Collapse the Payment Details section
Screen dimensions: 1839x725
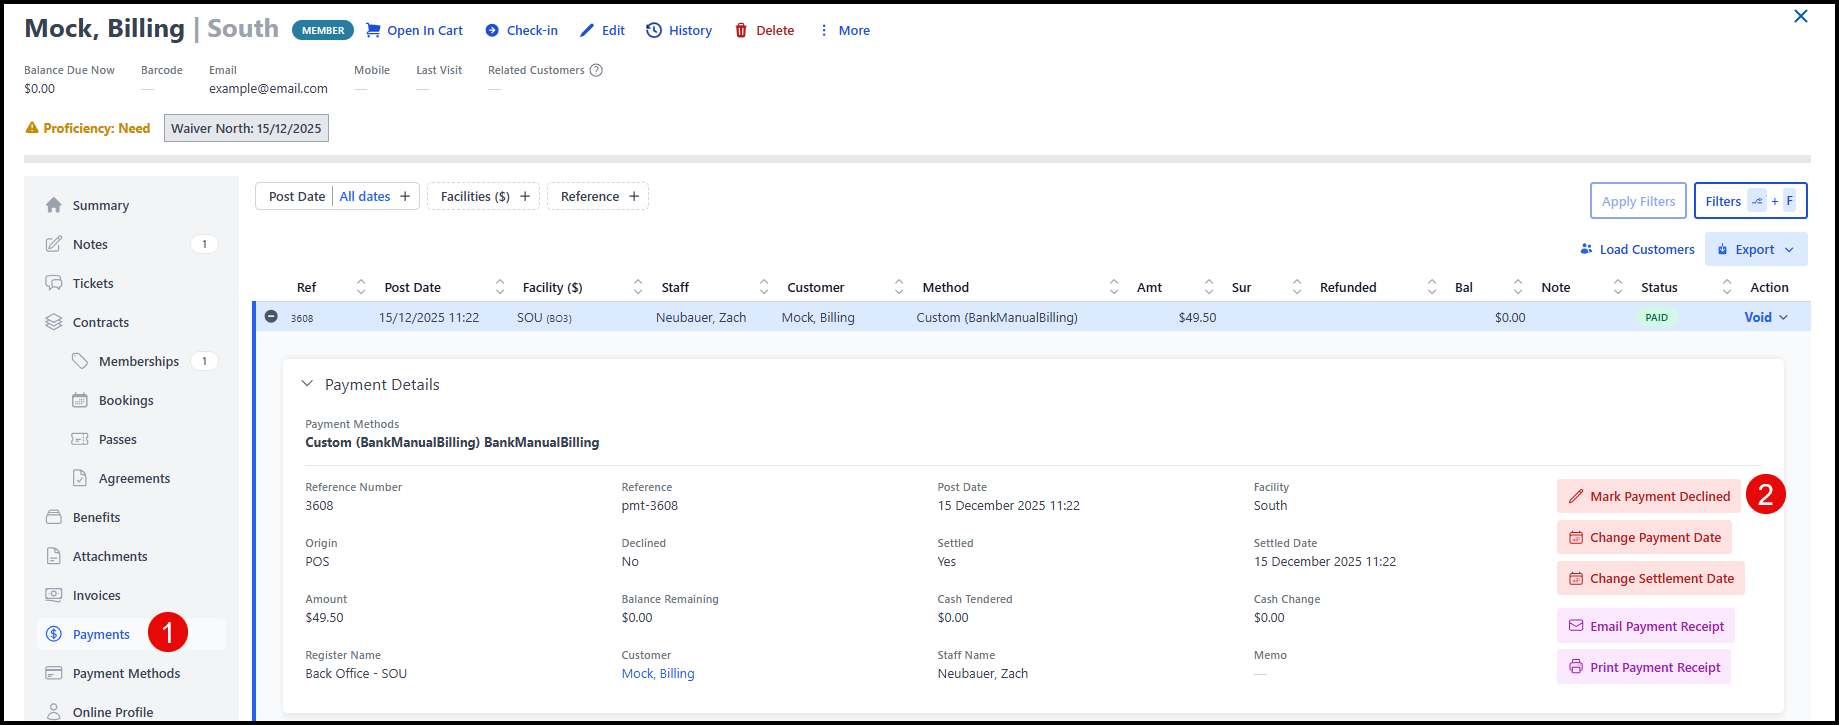308,384
